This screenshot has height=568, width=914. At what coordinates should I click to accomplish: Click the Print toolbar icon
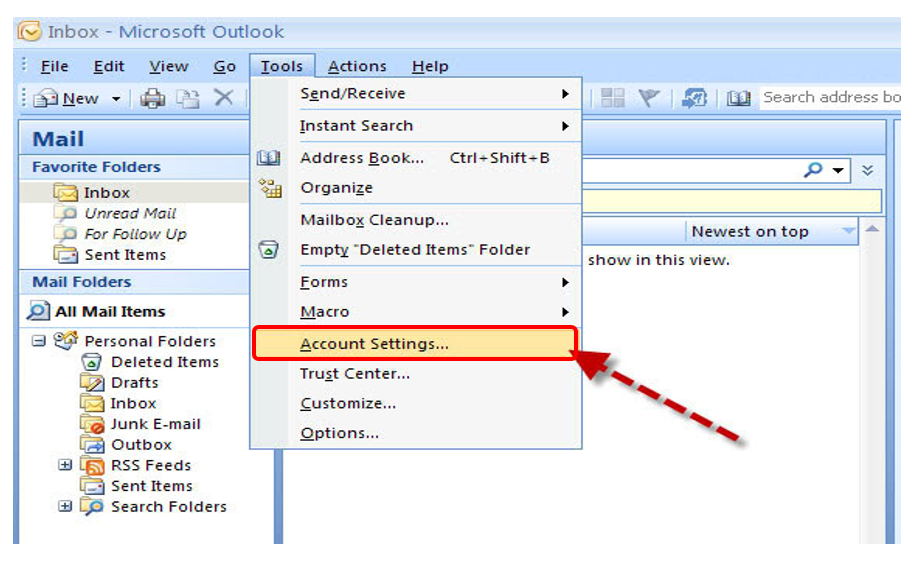[x=152, y=99]
